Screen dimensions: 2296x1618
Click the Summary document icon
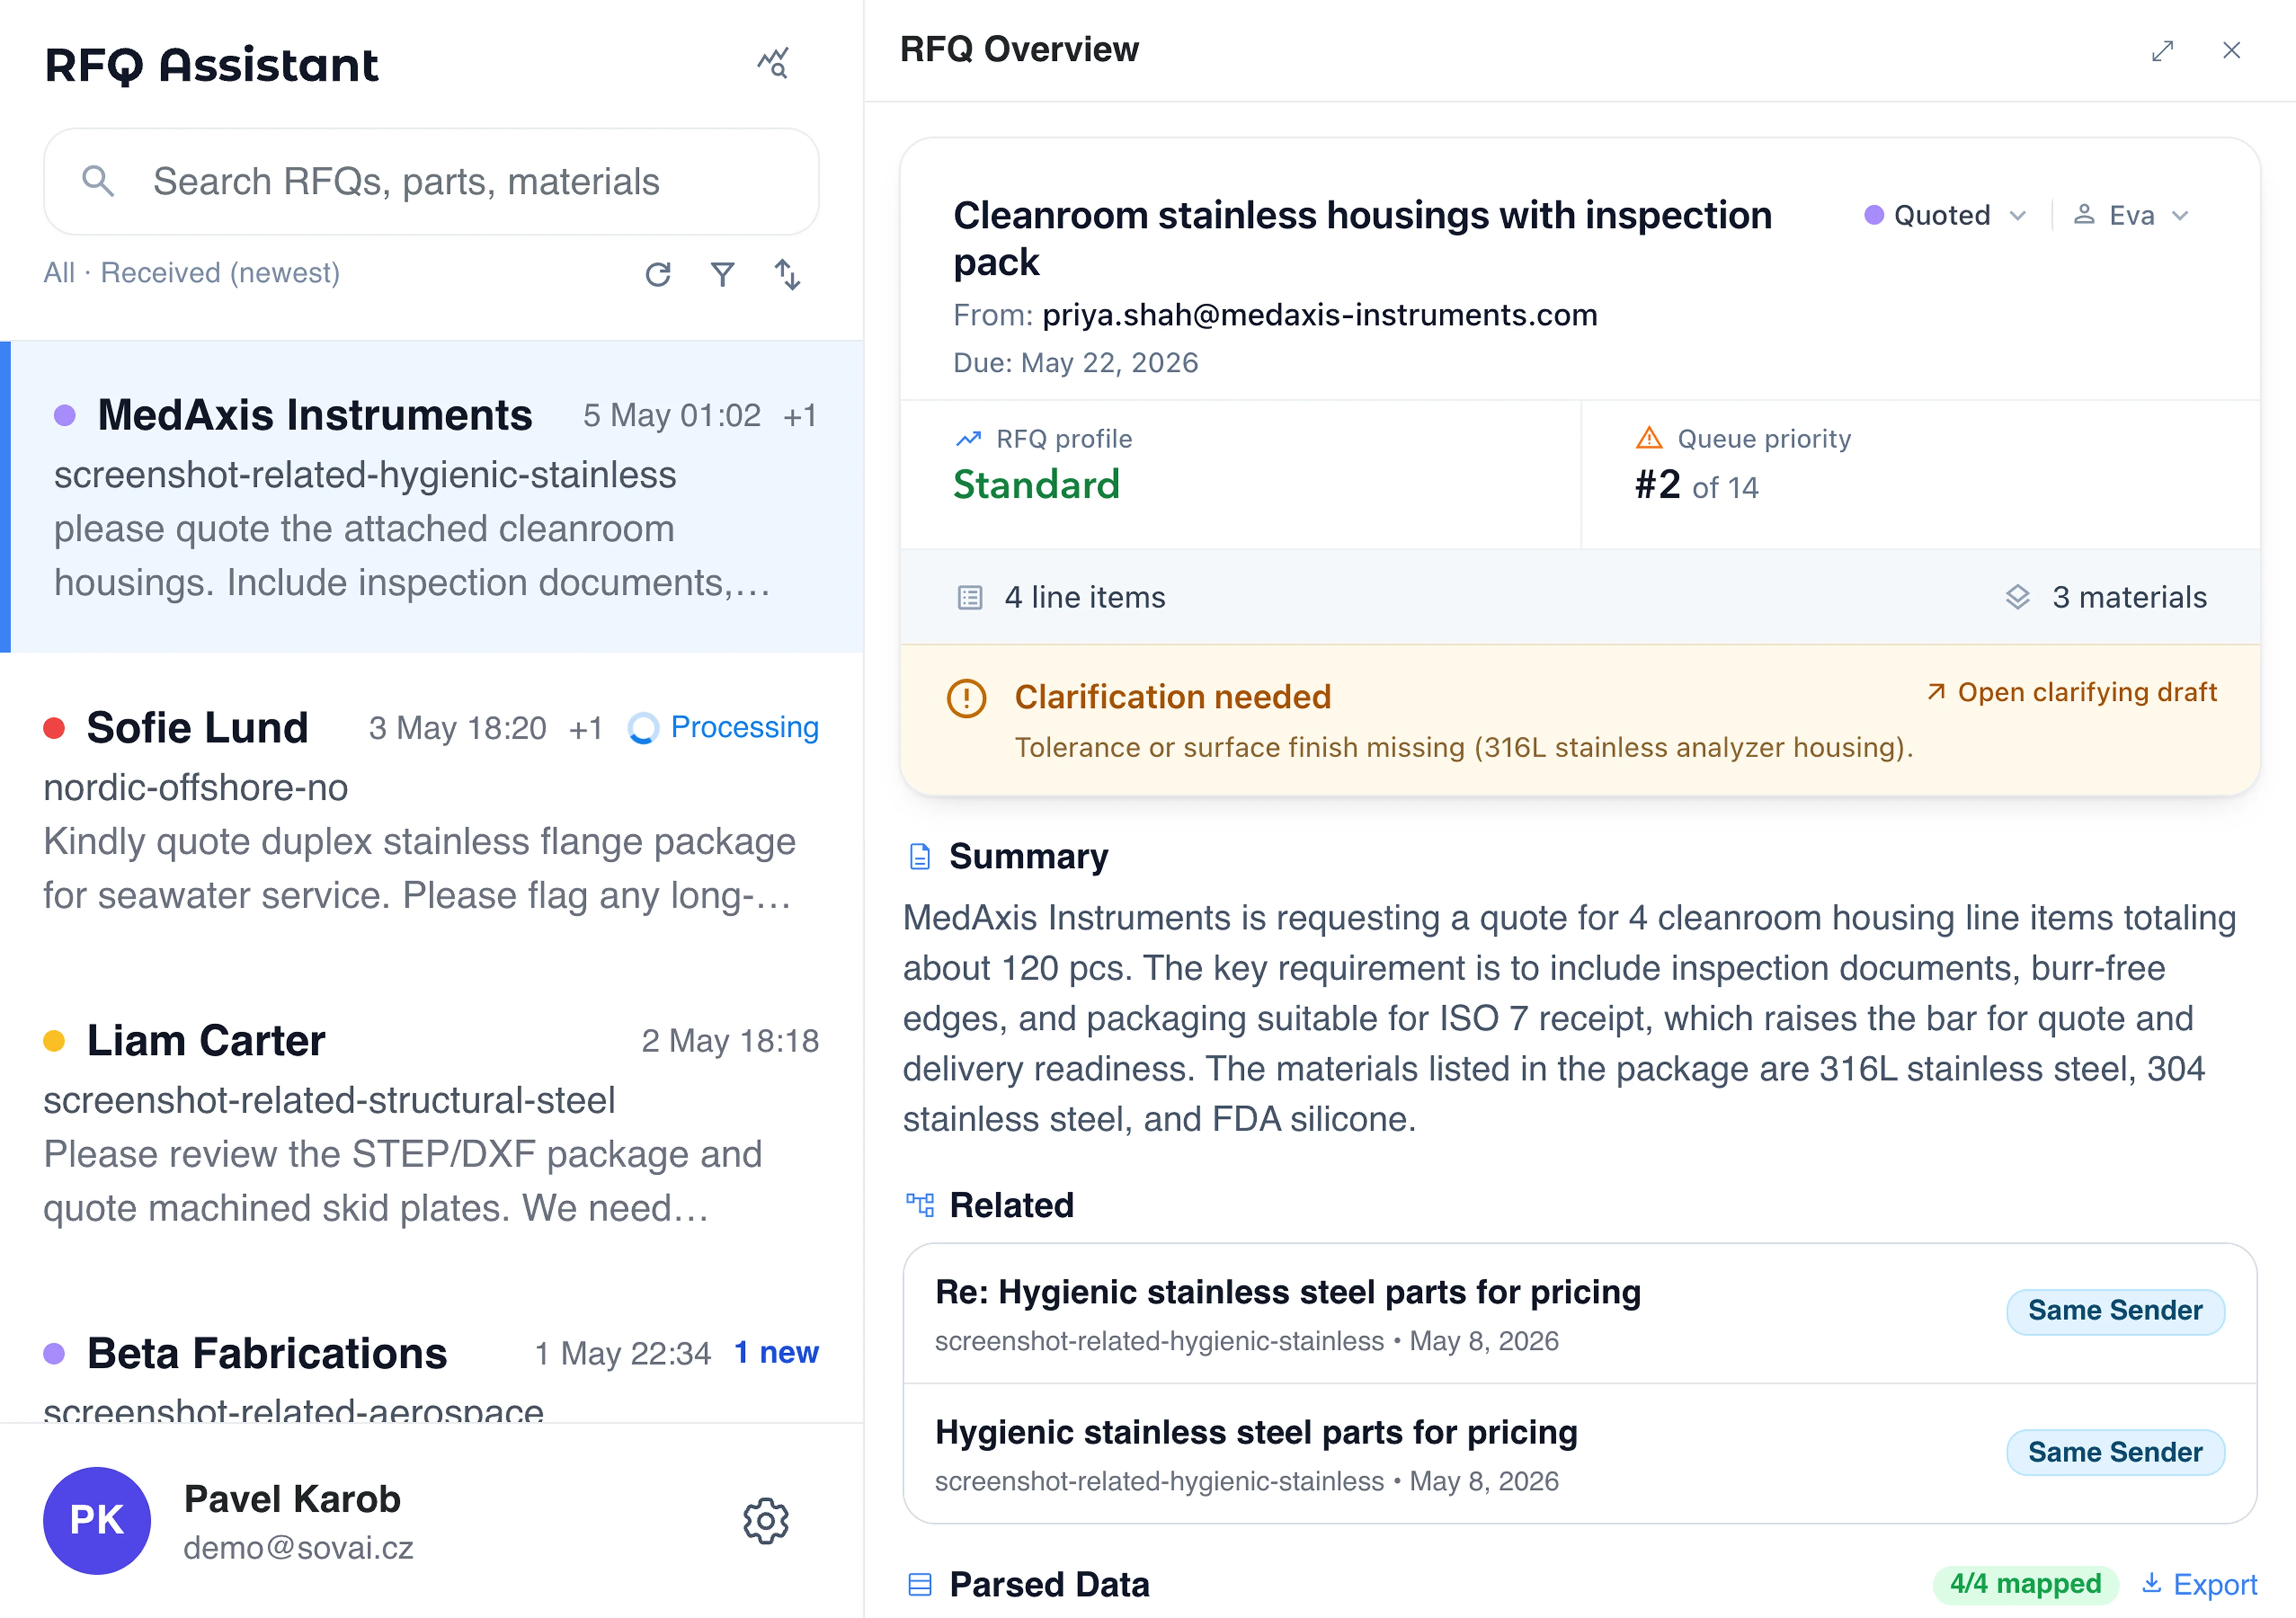[919, 857]
